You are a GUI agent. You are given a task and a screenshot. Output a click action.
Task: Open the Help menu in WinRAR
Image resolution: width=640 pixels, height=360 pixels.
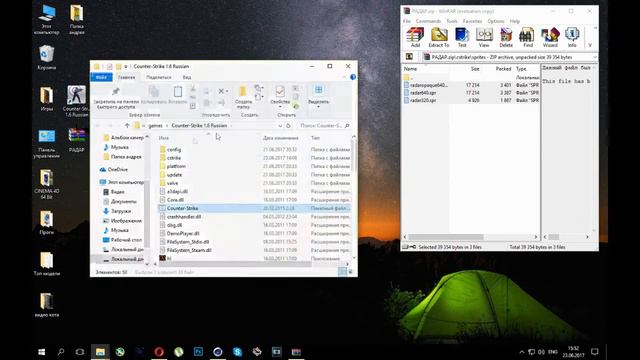coord(515,21)
